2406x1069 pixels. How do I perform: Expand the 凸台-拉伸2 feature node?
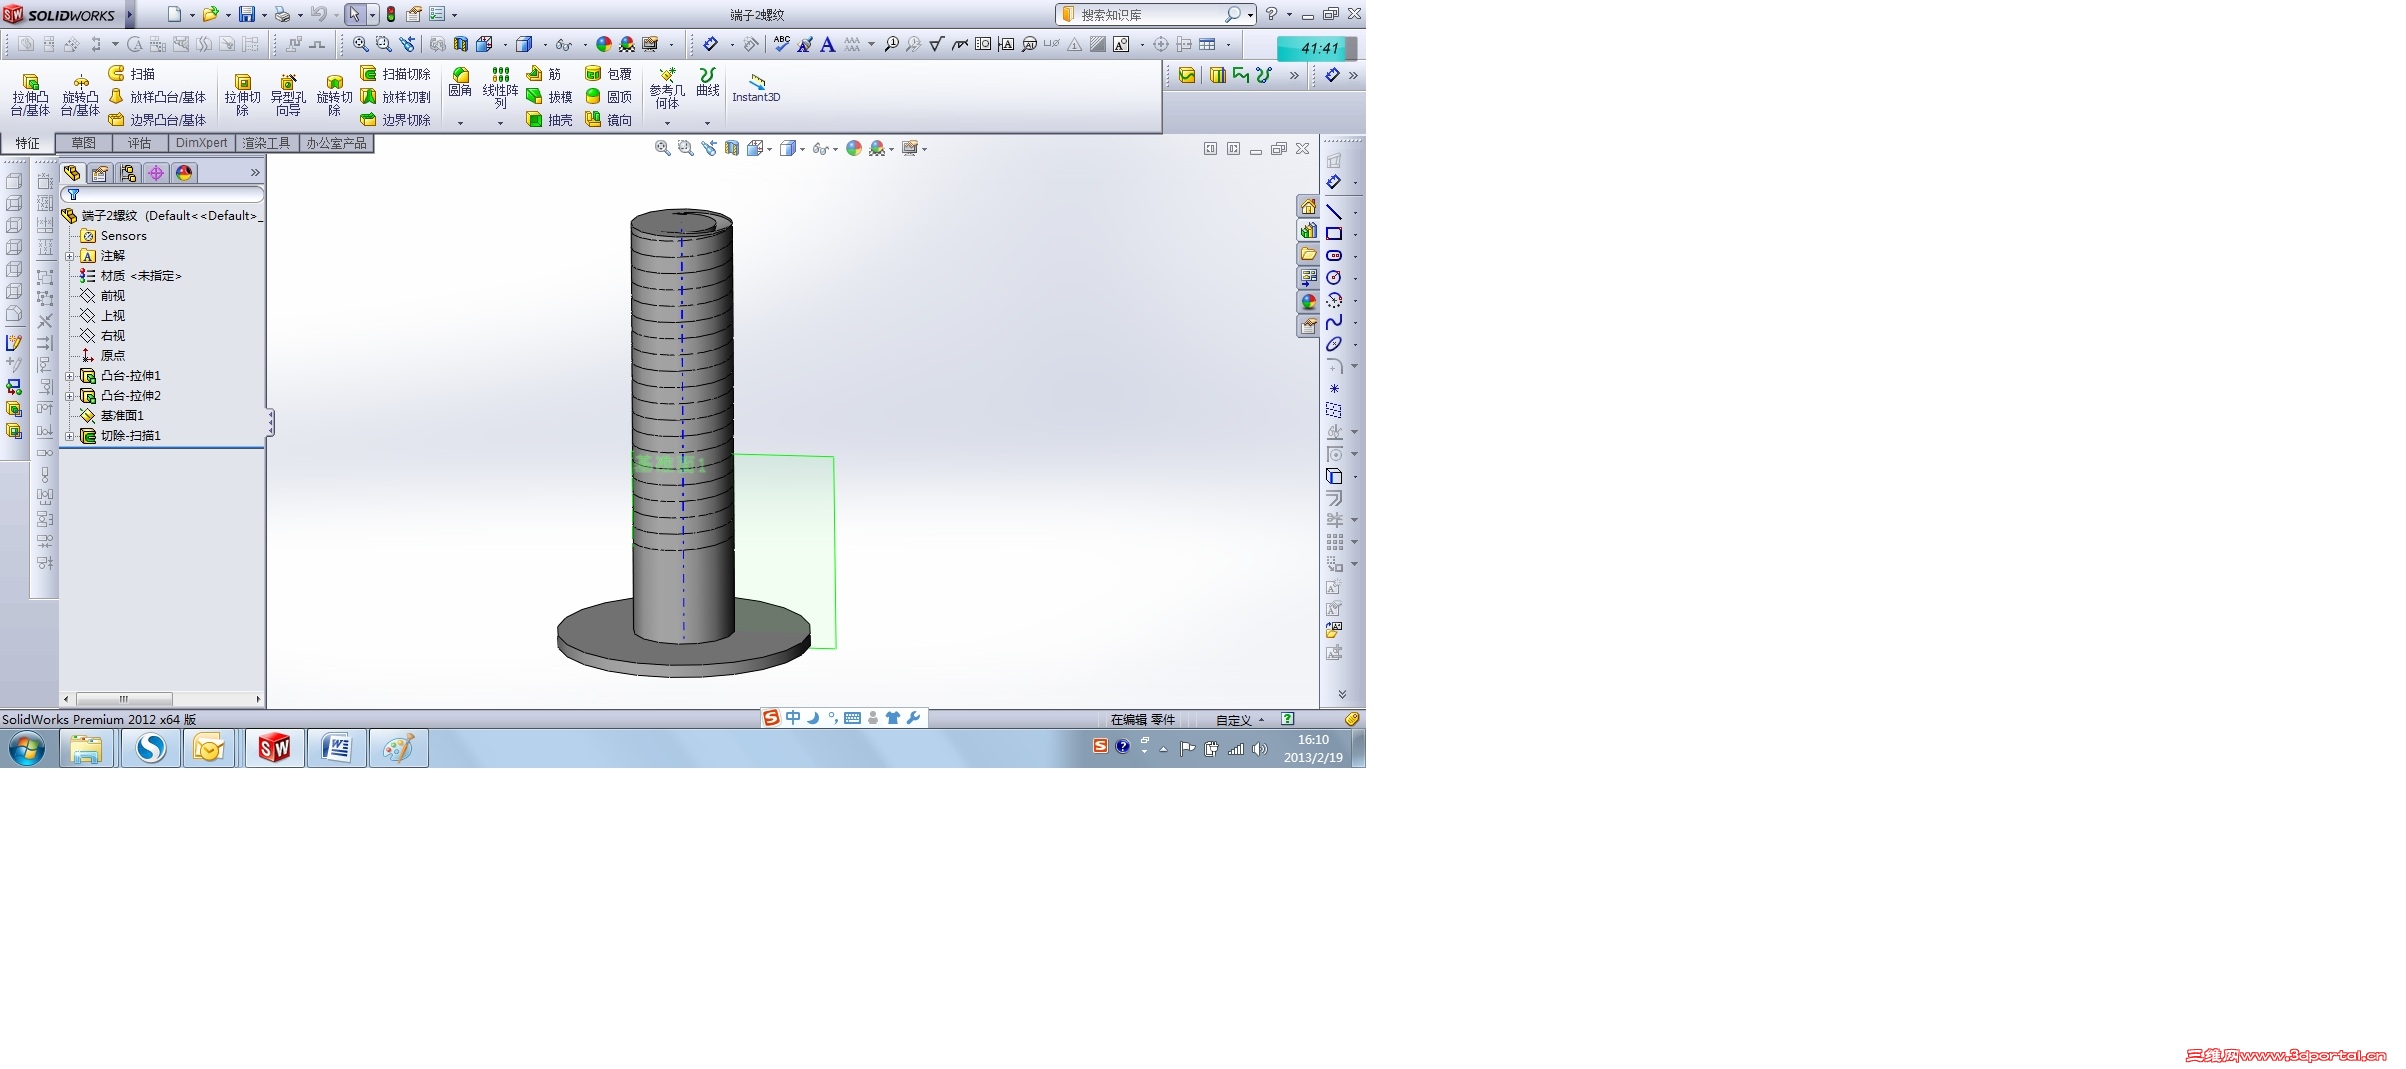[70, 396]
